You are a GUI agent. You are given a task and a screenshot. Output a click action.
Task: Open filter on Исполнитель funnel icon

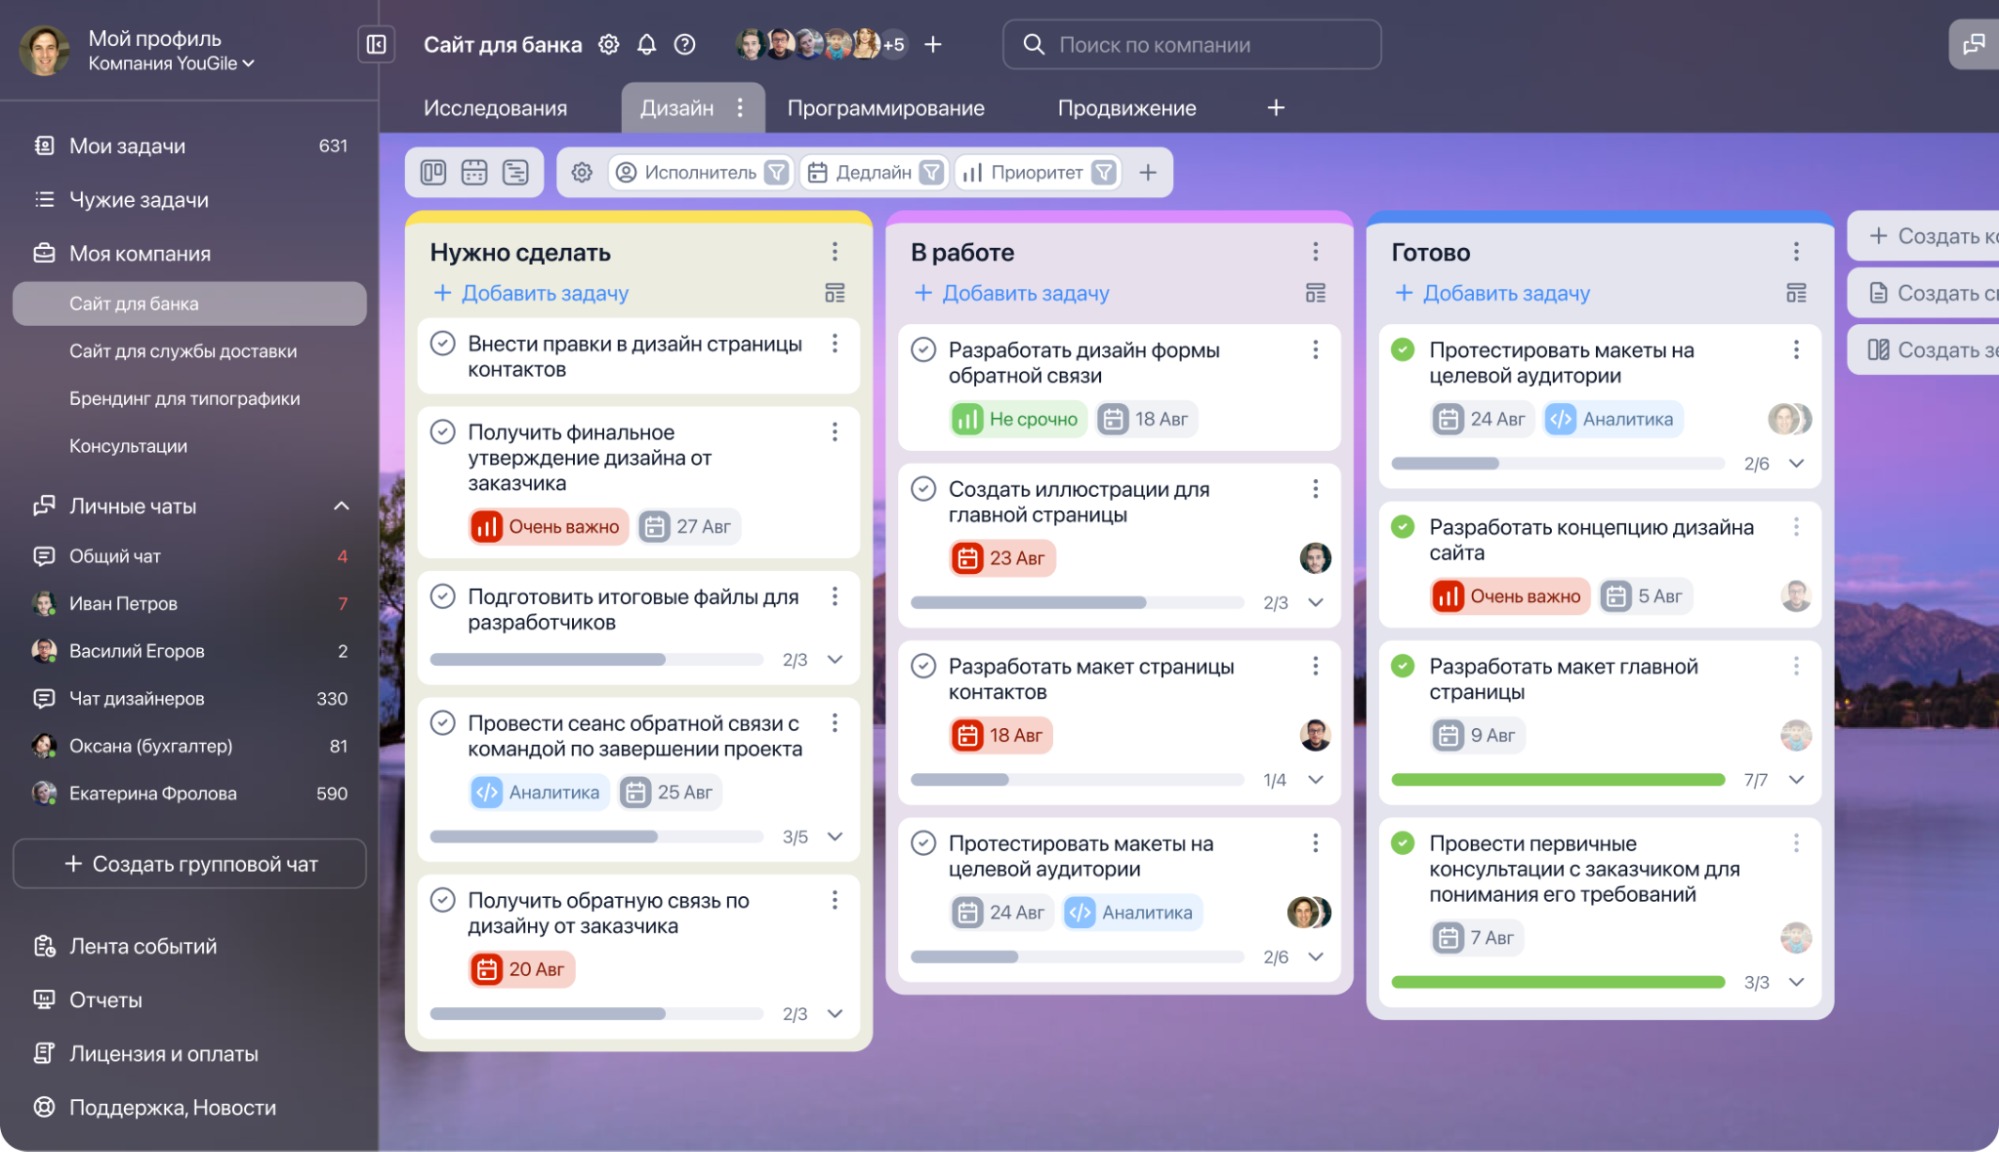(776, 172)
